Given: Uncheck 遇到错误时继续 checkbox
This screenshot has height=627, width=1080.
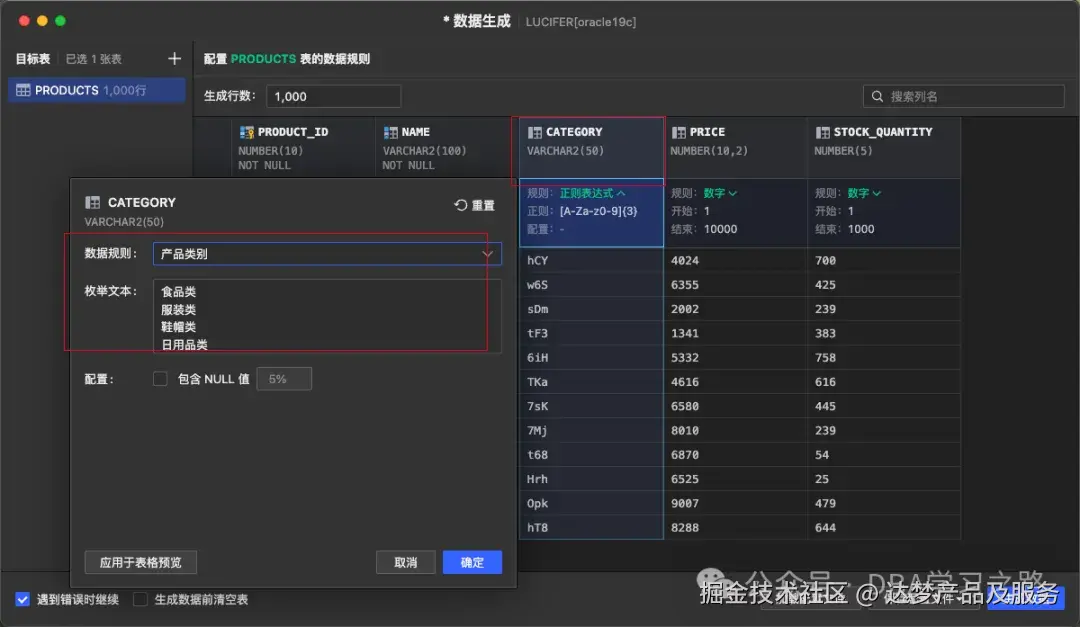Looking at the screenshot, I should 23,599.
